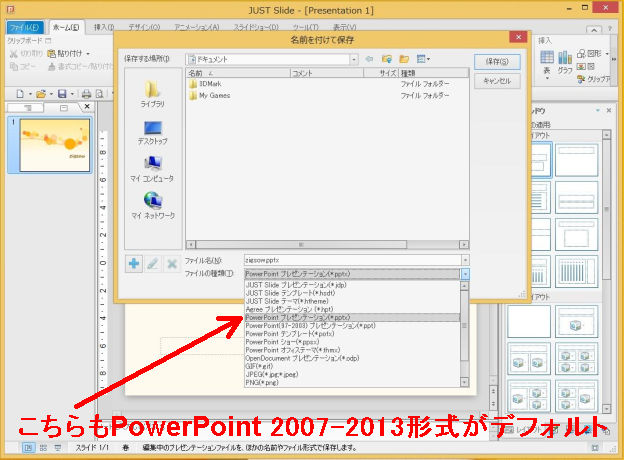Create a new folder in save dialog
Viewport: 624px width, 460px height.
click(404, 59)
